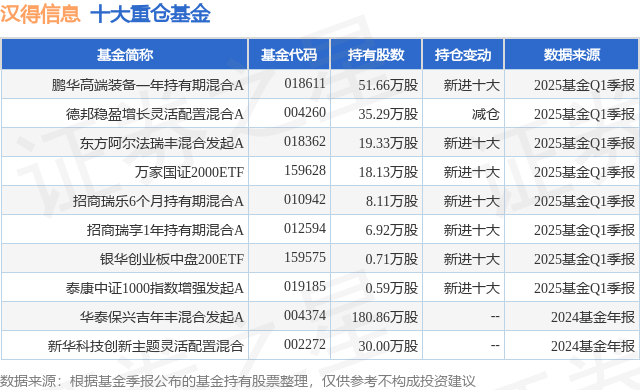
Task: Click the 180.86万股 holdings cell
Action: 385,317
